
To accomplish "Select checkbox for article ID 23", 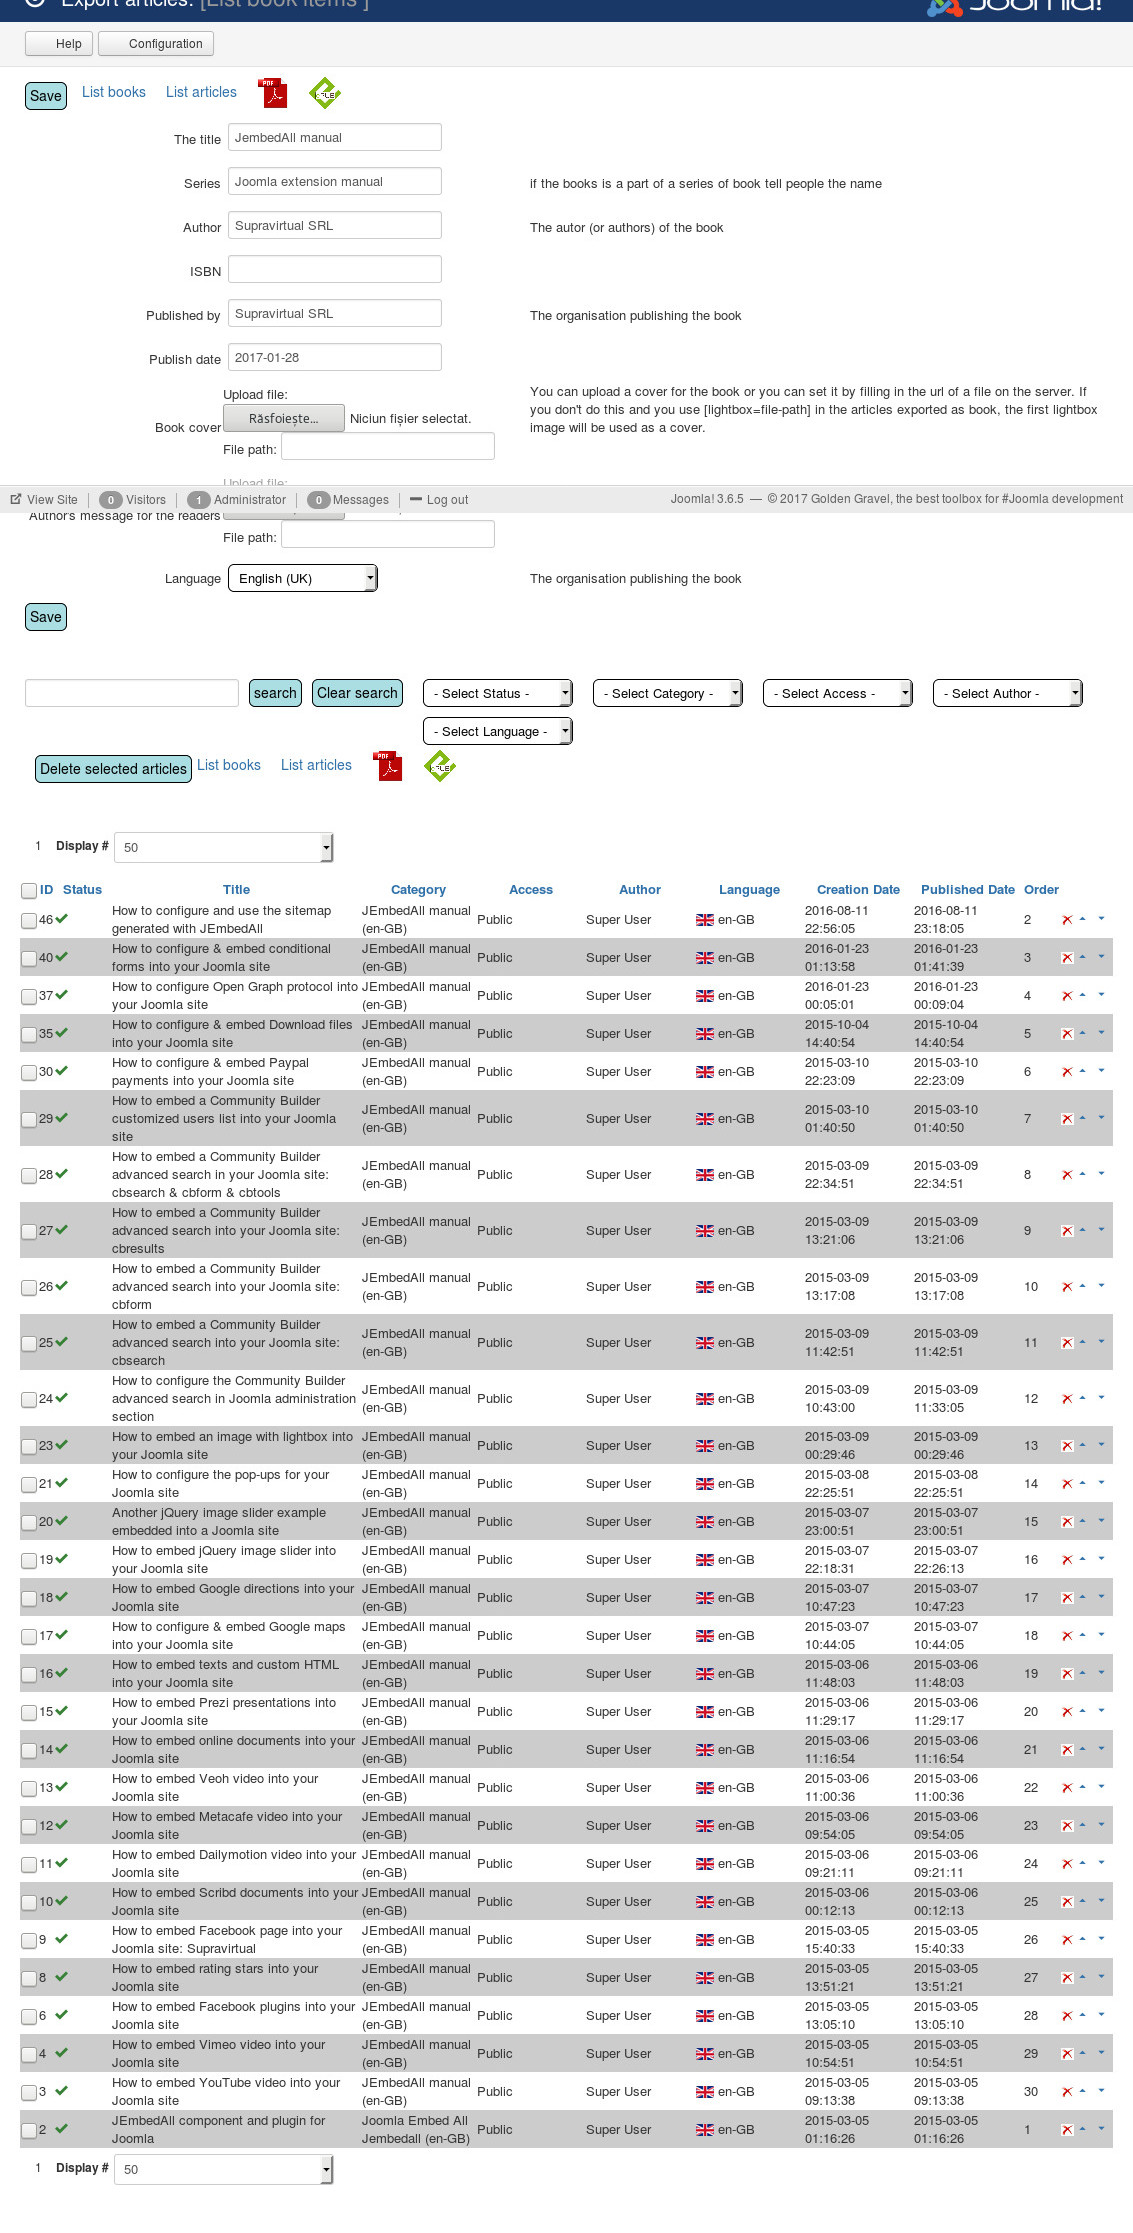I will click(x=29, y=1446).
